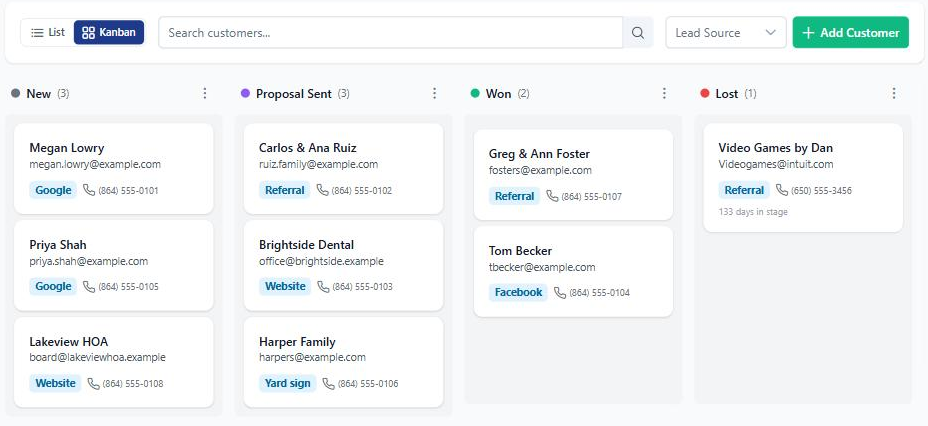Open the Megan Lowry customer card

pos(114,169)
